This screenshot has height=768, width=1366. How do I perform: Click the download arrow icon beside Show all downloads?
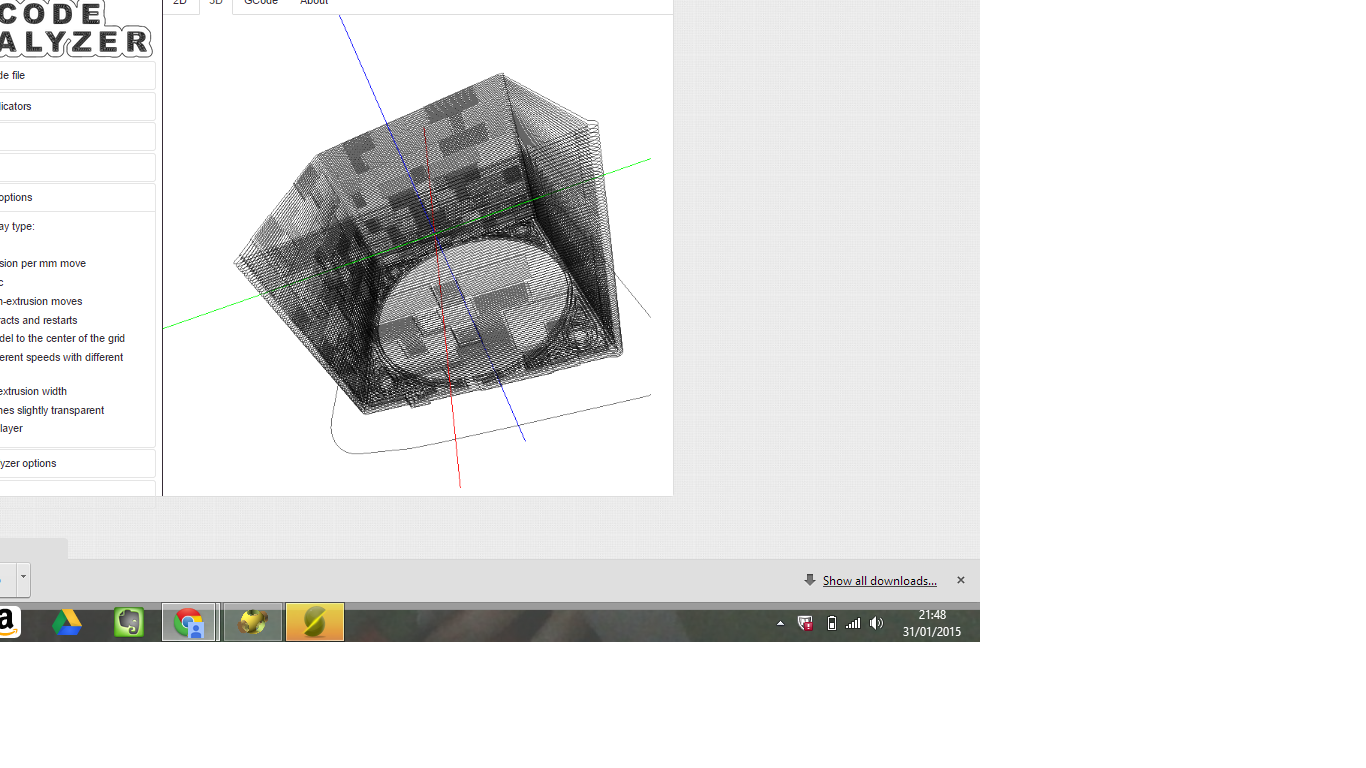tap(810, 580)
